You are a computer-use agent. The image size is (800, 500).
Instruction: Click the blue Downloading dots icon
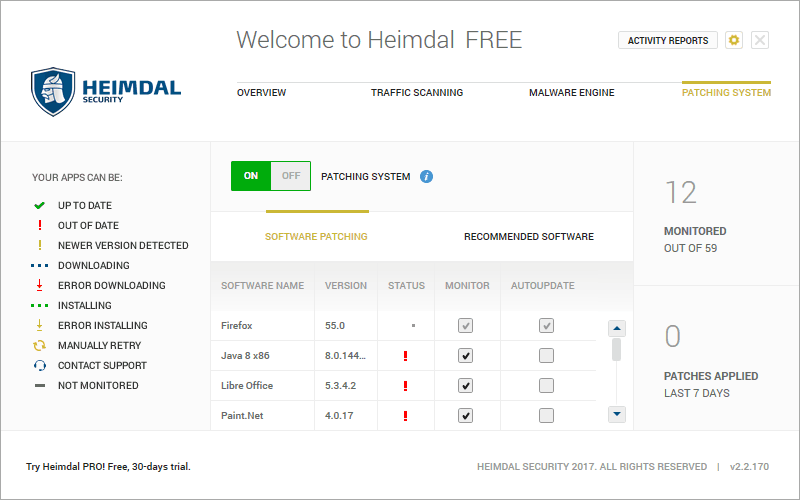coord(40,265)
